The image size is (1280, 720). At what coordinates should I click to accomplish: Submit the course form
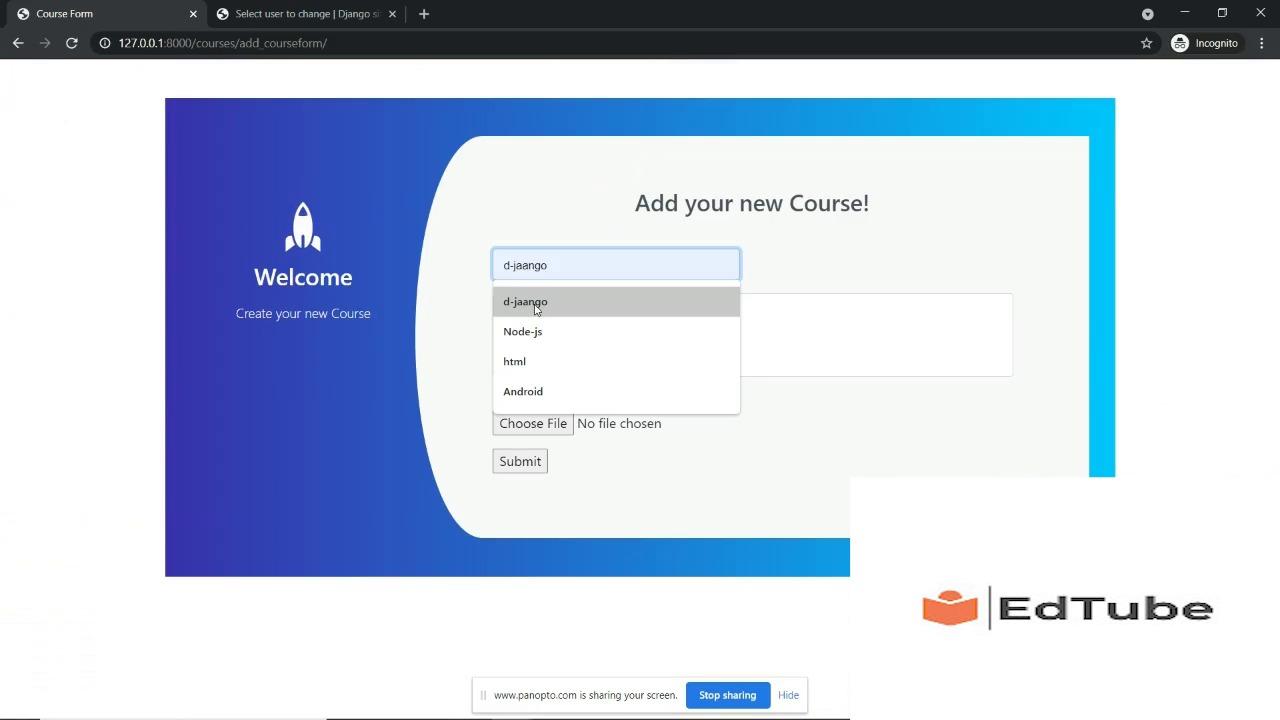click(x=520, y=462)
